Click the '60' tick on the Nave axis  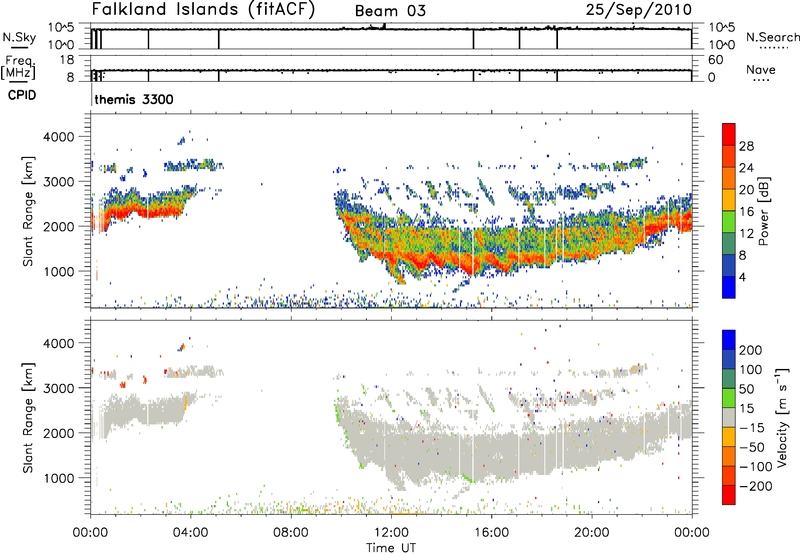(715, 60)
